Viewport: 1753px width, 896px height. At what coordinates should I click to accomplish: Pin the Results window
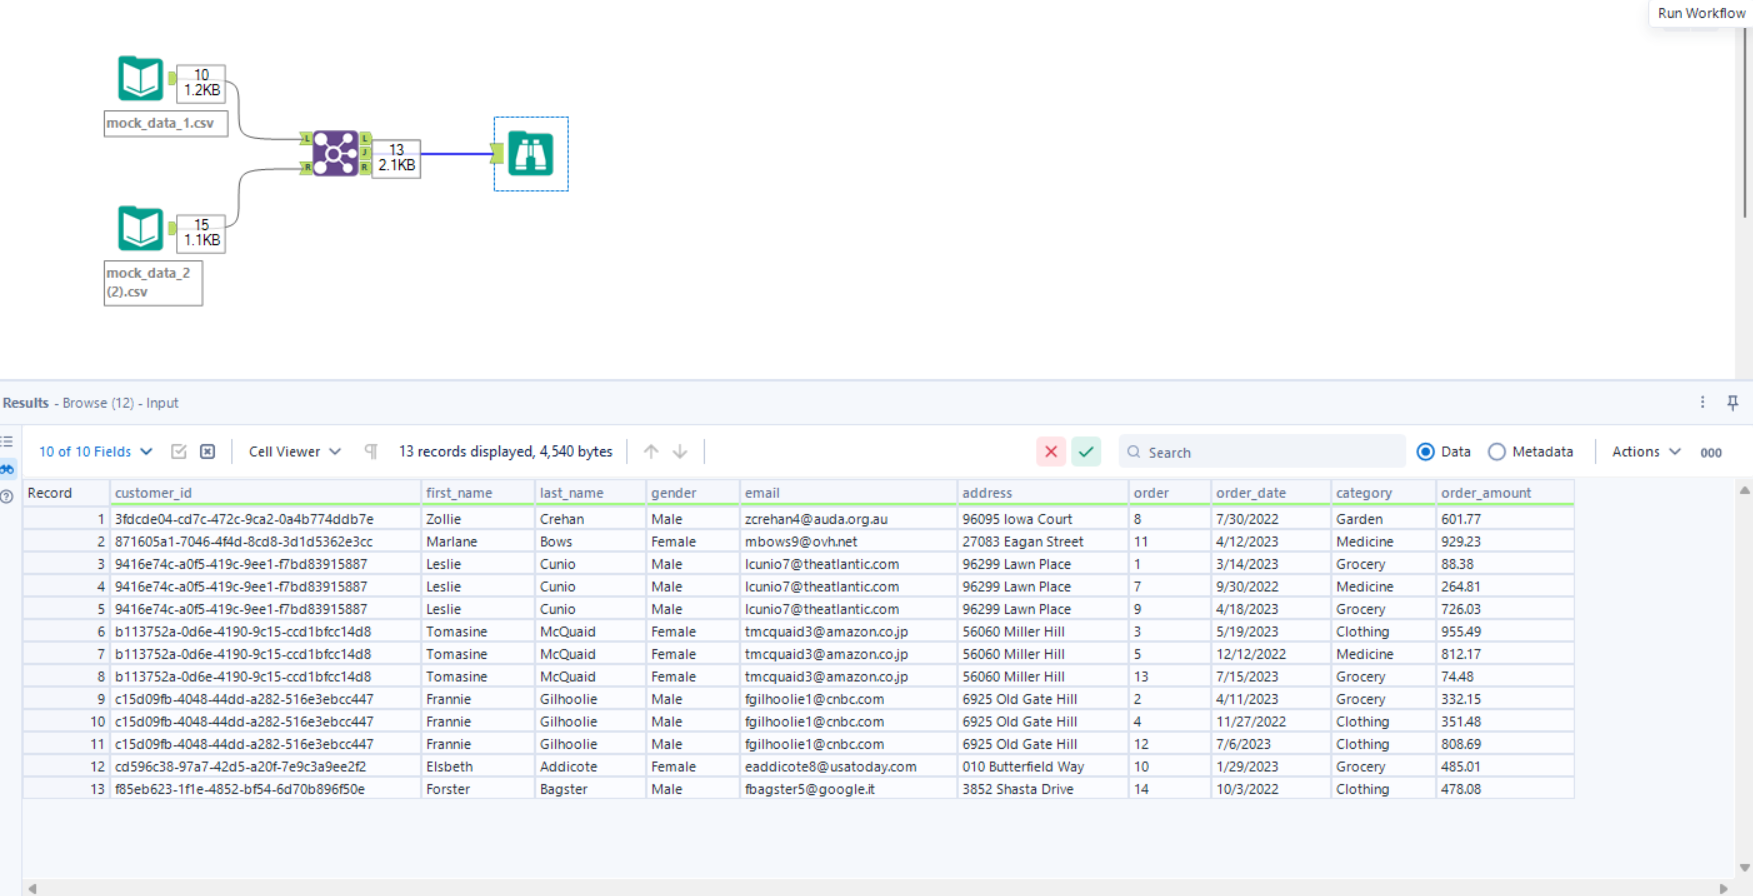pos(1733,402)
